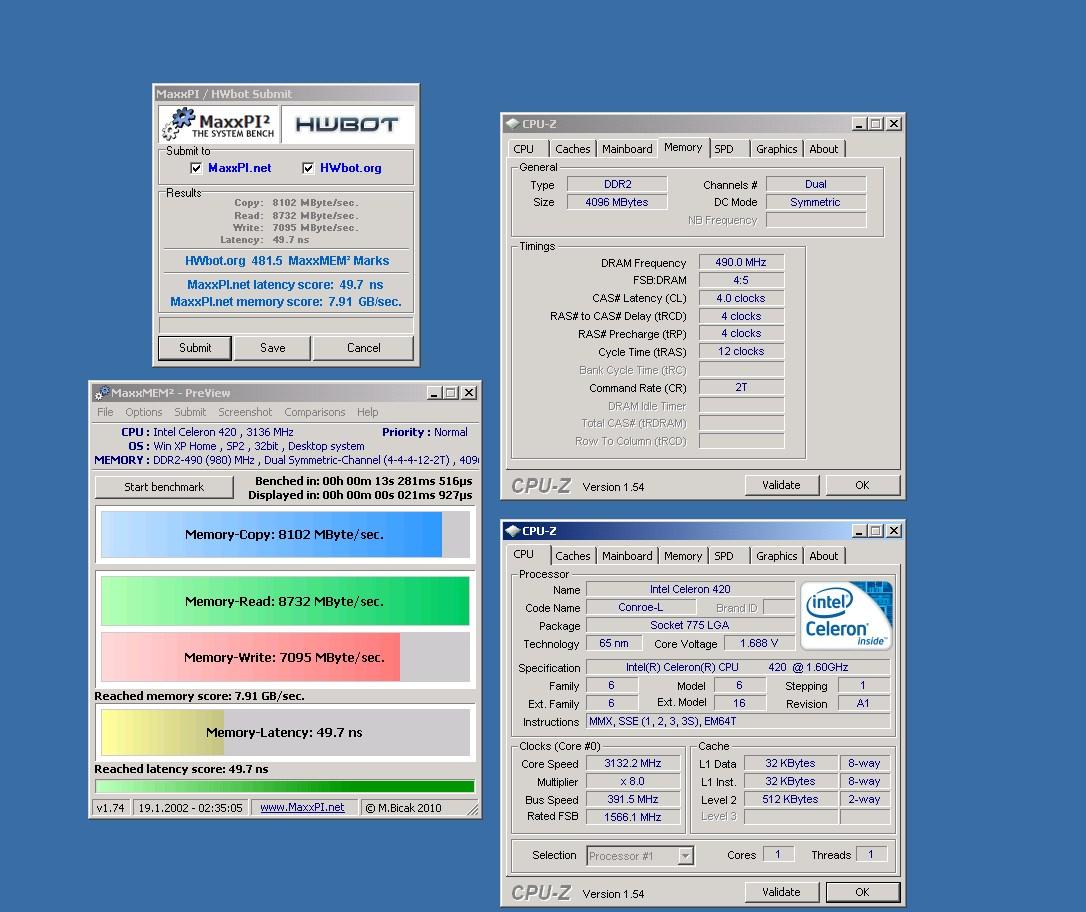
Task: Select Graphics tab in upper CPU-Z window
Action: (776, 149)
